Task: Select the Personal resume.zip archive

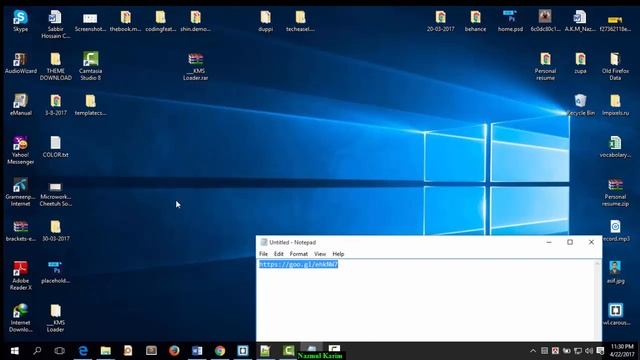Action: point(615,192)
